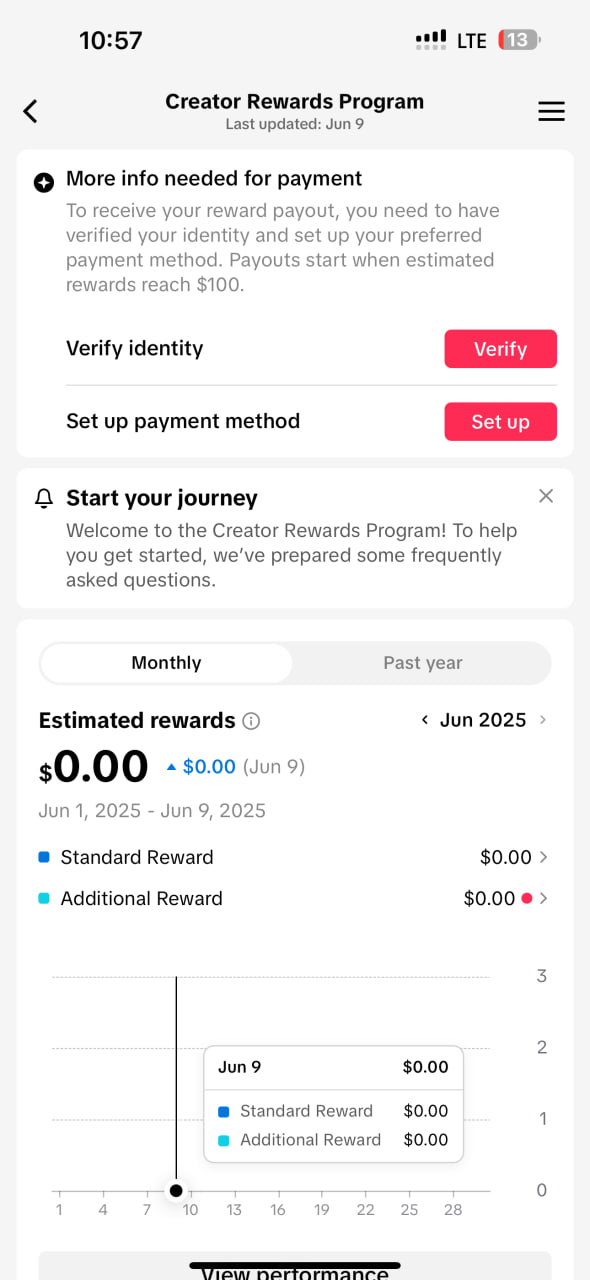Switch to the Past year tab
This screenshot has height=1280, width=590.
pyautogui.click(x=423, y=663)
